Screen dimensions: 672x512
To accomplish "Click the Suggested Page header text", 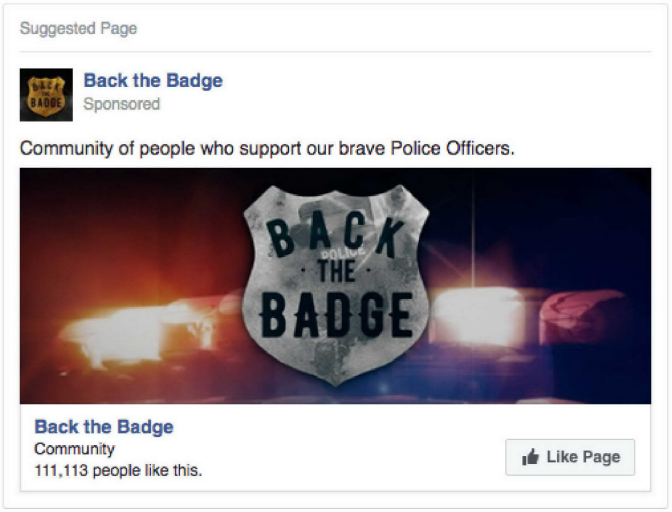I will [78, 28].
